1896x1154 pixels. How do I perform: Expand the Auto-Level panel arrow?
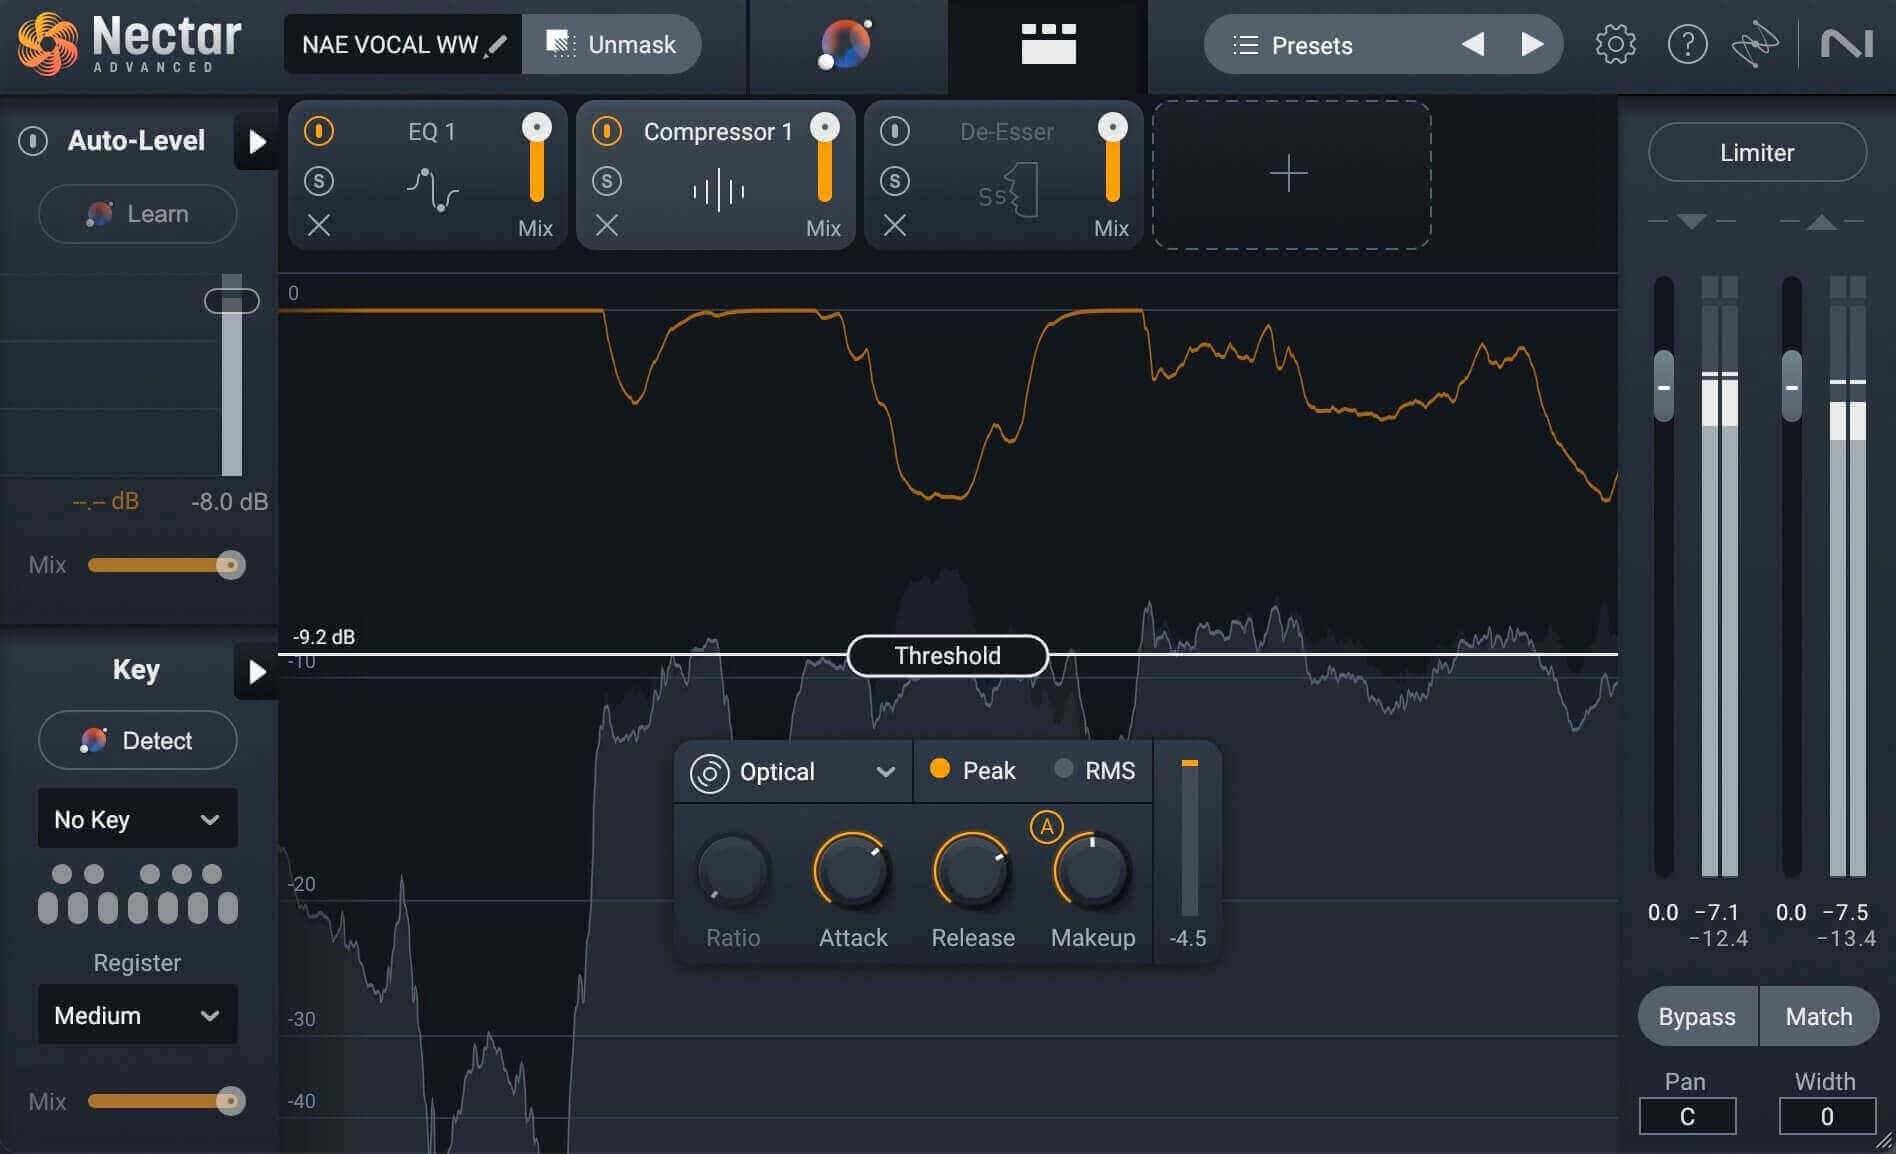tap(256, 142)
